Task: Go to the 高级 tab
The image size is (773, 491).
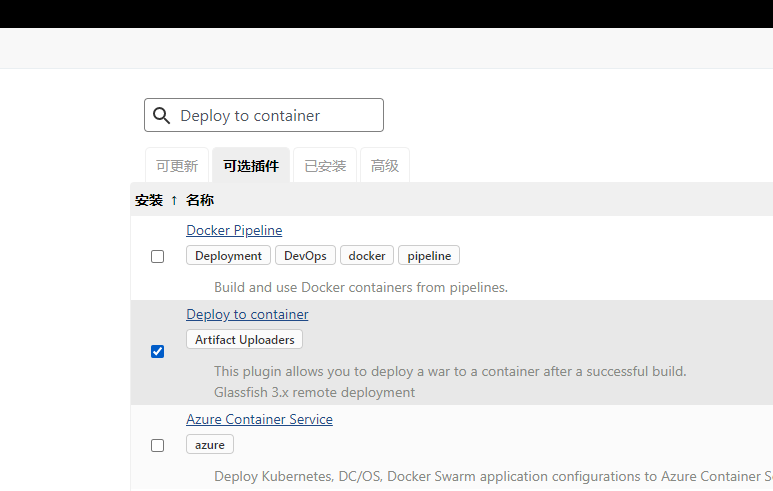Action: tap(385, 166)
